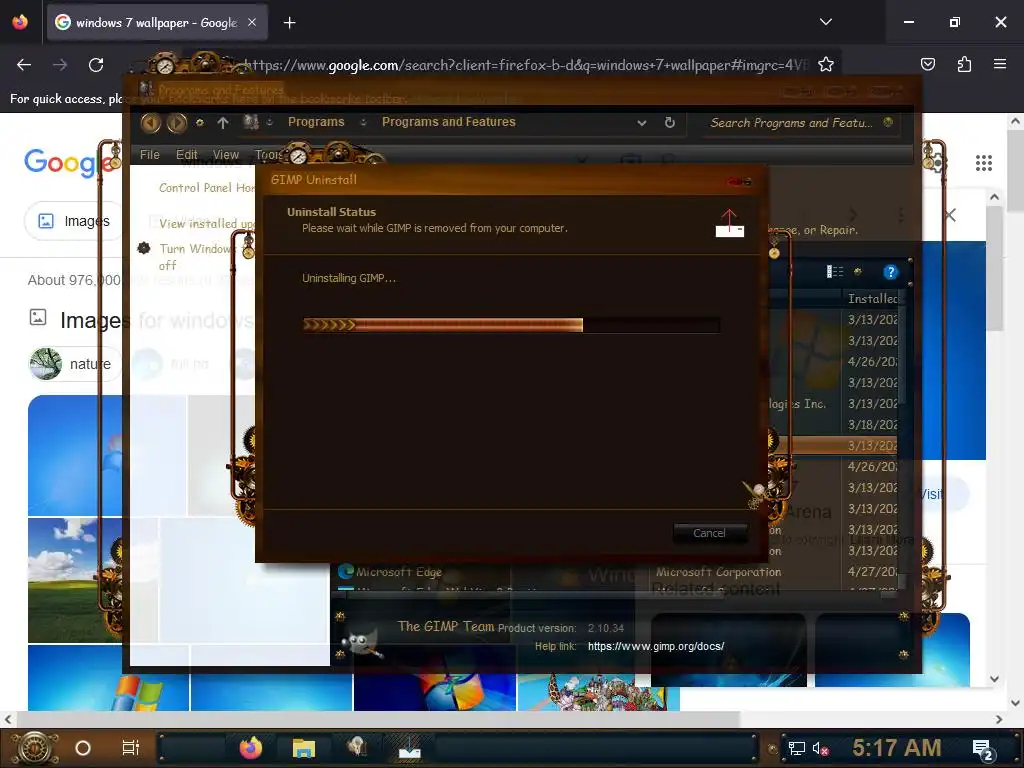Open File Explorer from the taskbar

click(x=304, y=748)
